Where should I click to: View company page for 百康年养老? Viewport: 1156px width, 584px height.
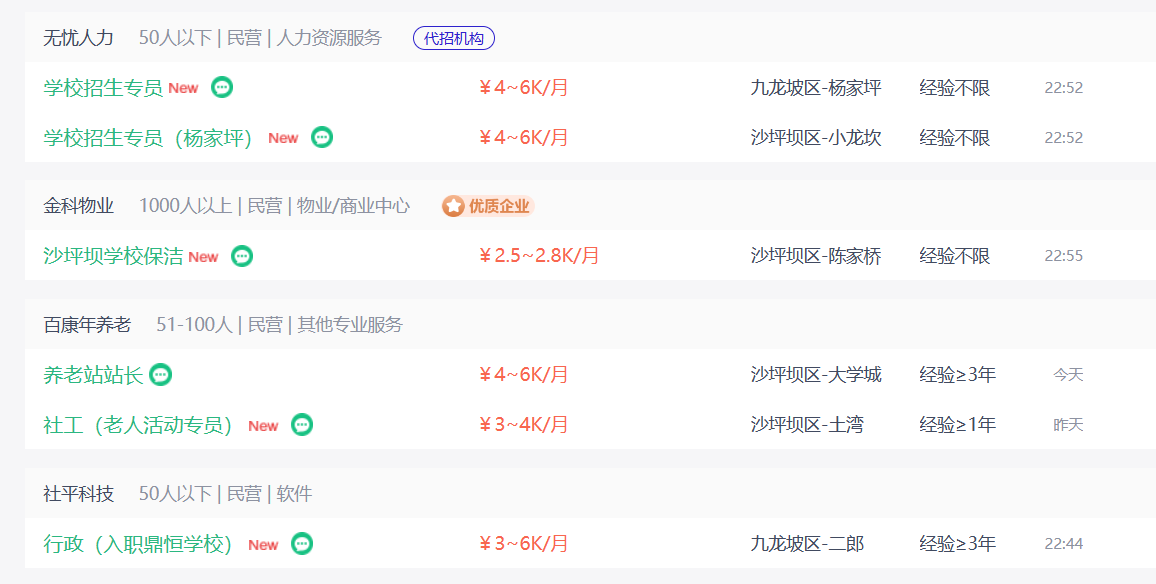click(87, 324)
